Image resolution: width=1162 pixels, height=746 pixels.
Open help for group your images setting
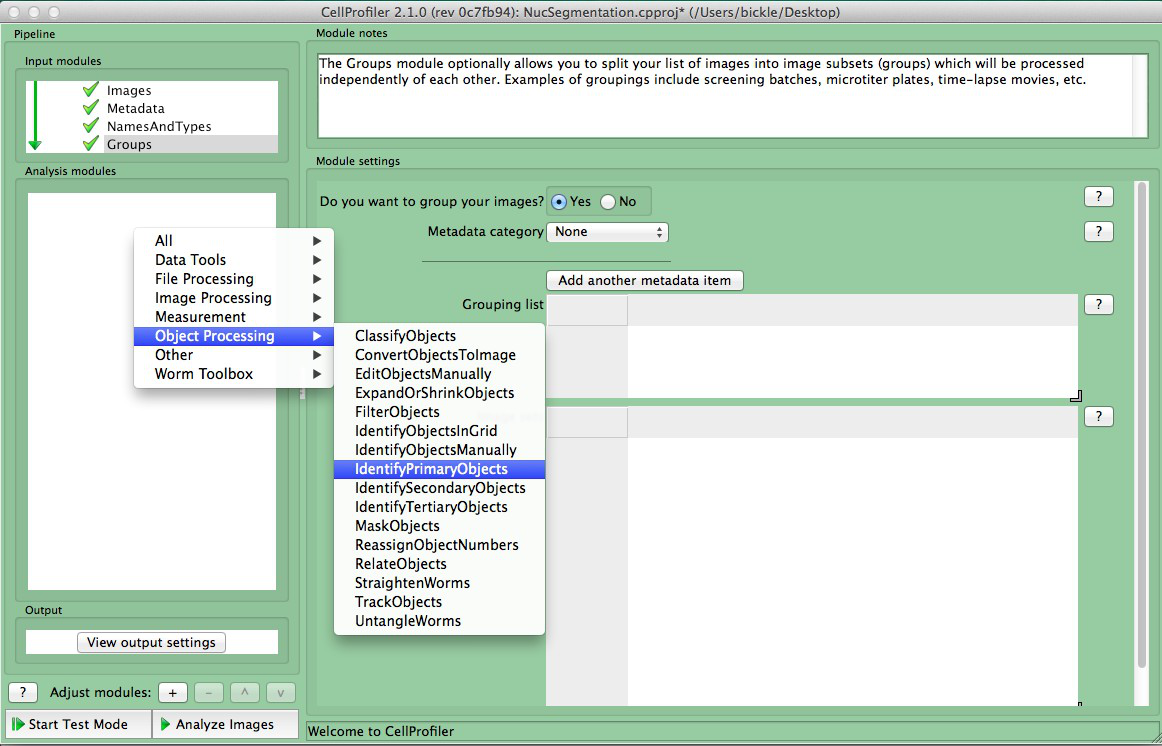[1098, 196]
